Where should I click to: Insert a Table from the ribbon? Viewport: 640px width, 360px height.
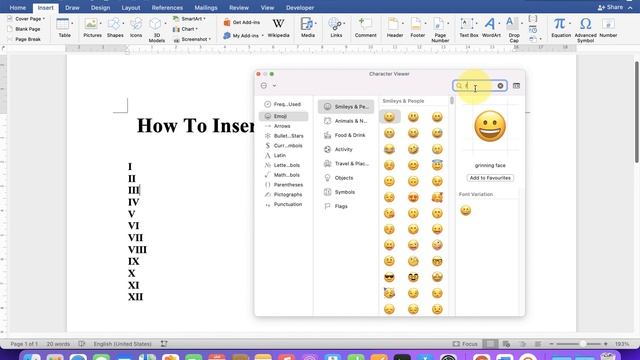click(64, 28)
